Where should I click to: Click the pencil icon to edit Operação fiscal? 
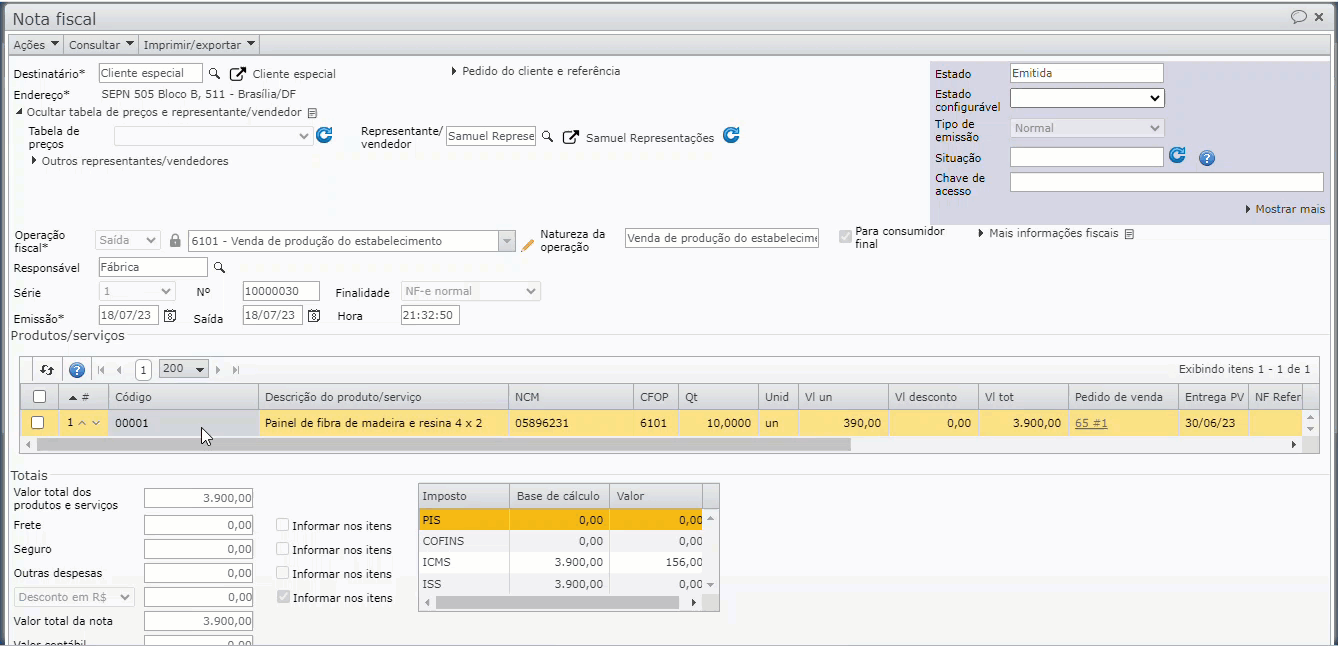tap(528, 242)
